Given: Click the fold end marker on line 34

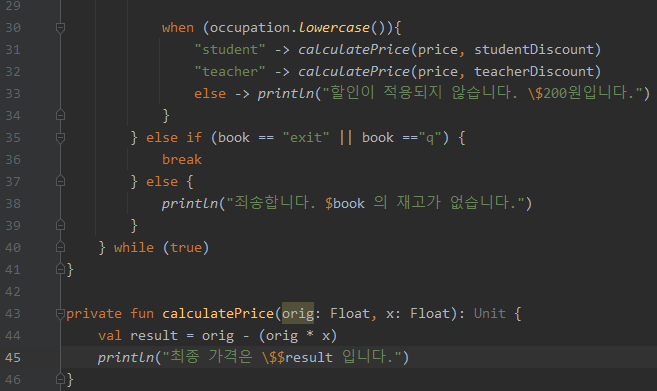Looking at the screenshot, I should coord(60,115).
